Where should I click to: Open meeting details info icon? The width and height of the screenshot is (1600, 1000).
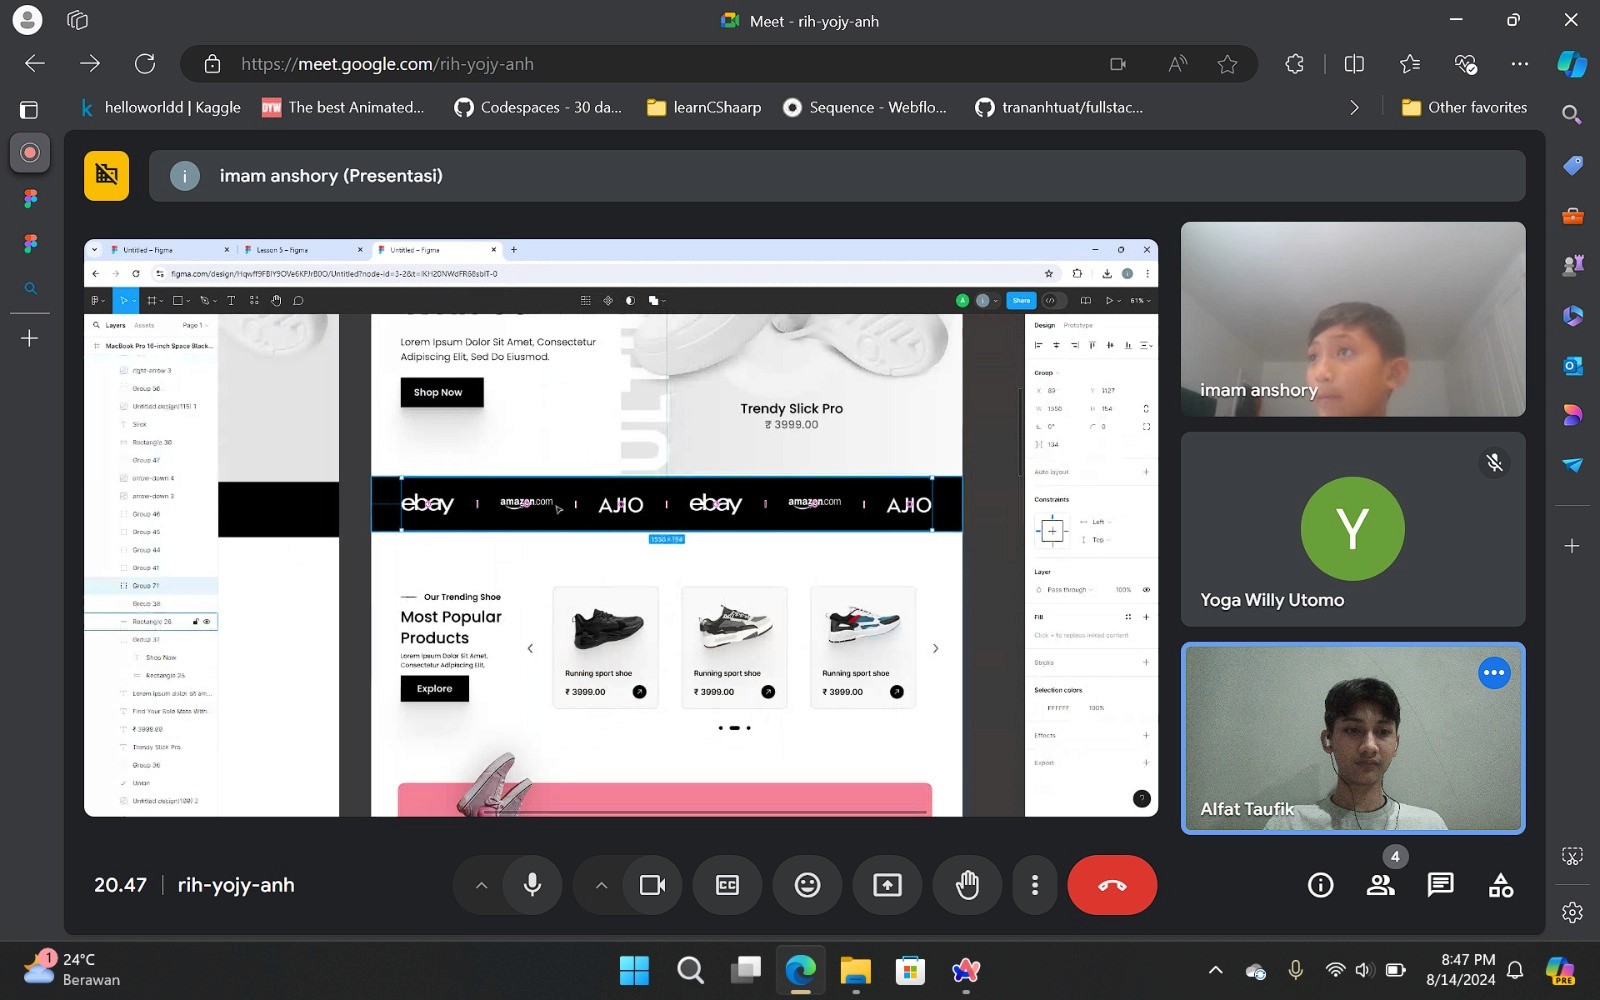[1320, 885]
